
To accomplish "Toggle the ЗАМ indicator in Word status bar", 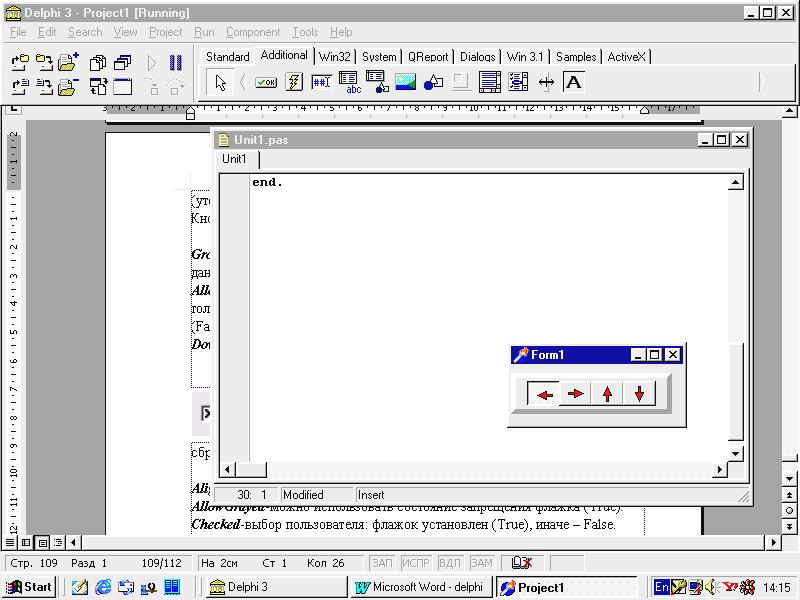I will (x=481, y=563).
